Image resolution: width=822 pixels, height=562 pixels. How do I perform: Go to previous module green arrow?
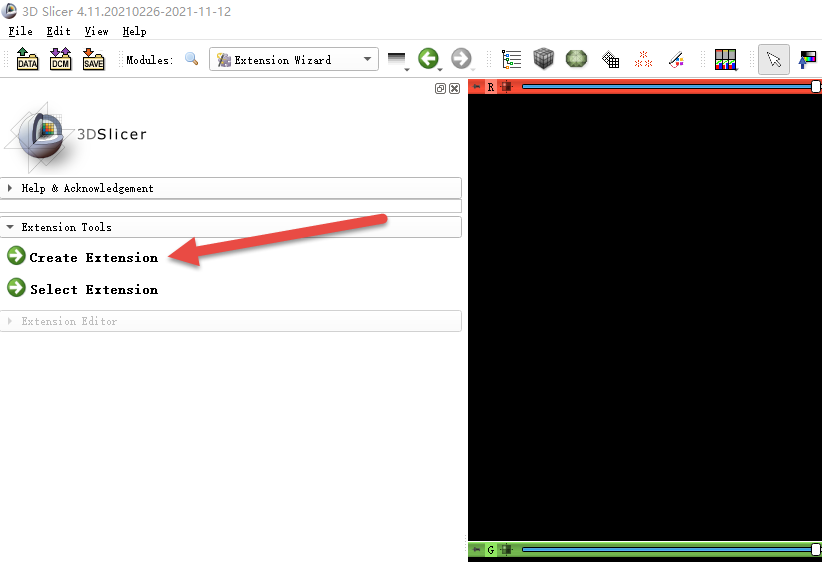429,59
